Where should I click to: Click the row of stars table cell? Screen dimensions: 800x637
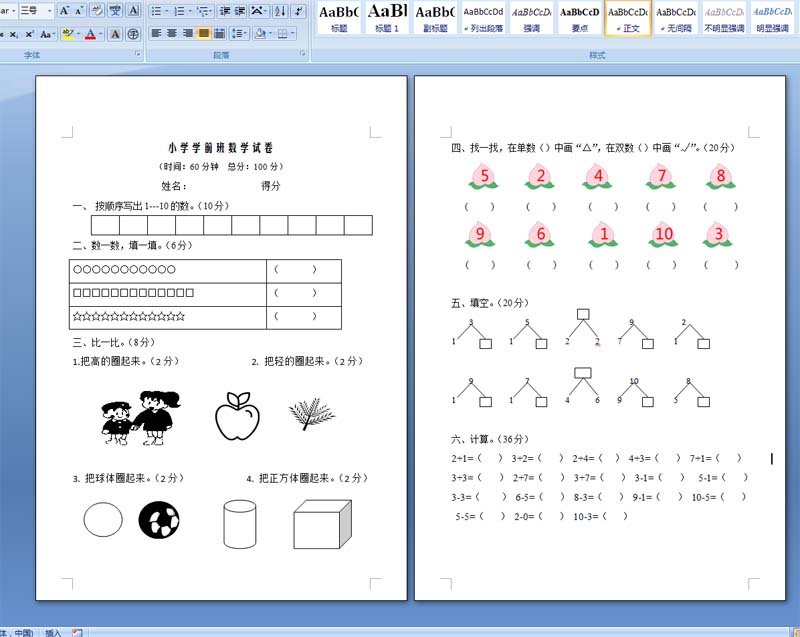pyautogui.click(x=168, y=317)
